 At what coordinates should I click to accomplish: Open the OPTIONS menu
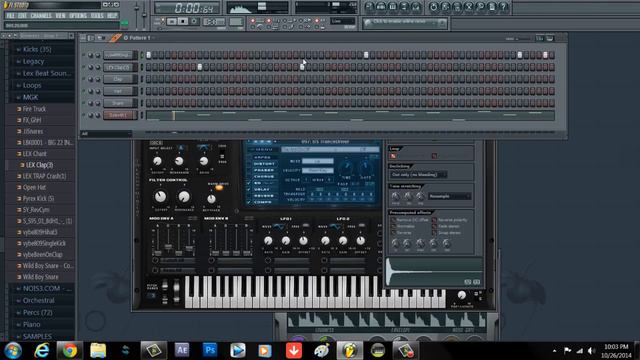78,16
